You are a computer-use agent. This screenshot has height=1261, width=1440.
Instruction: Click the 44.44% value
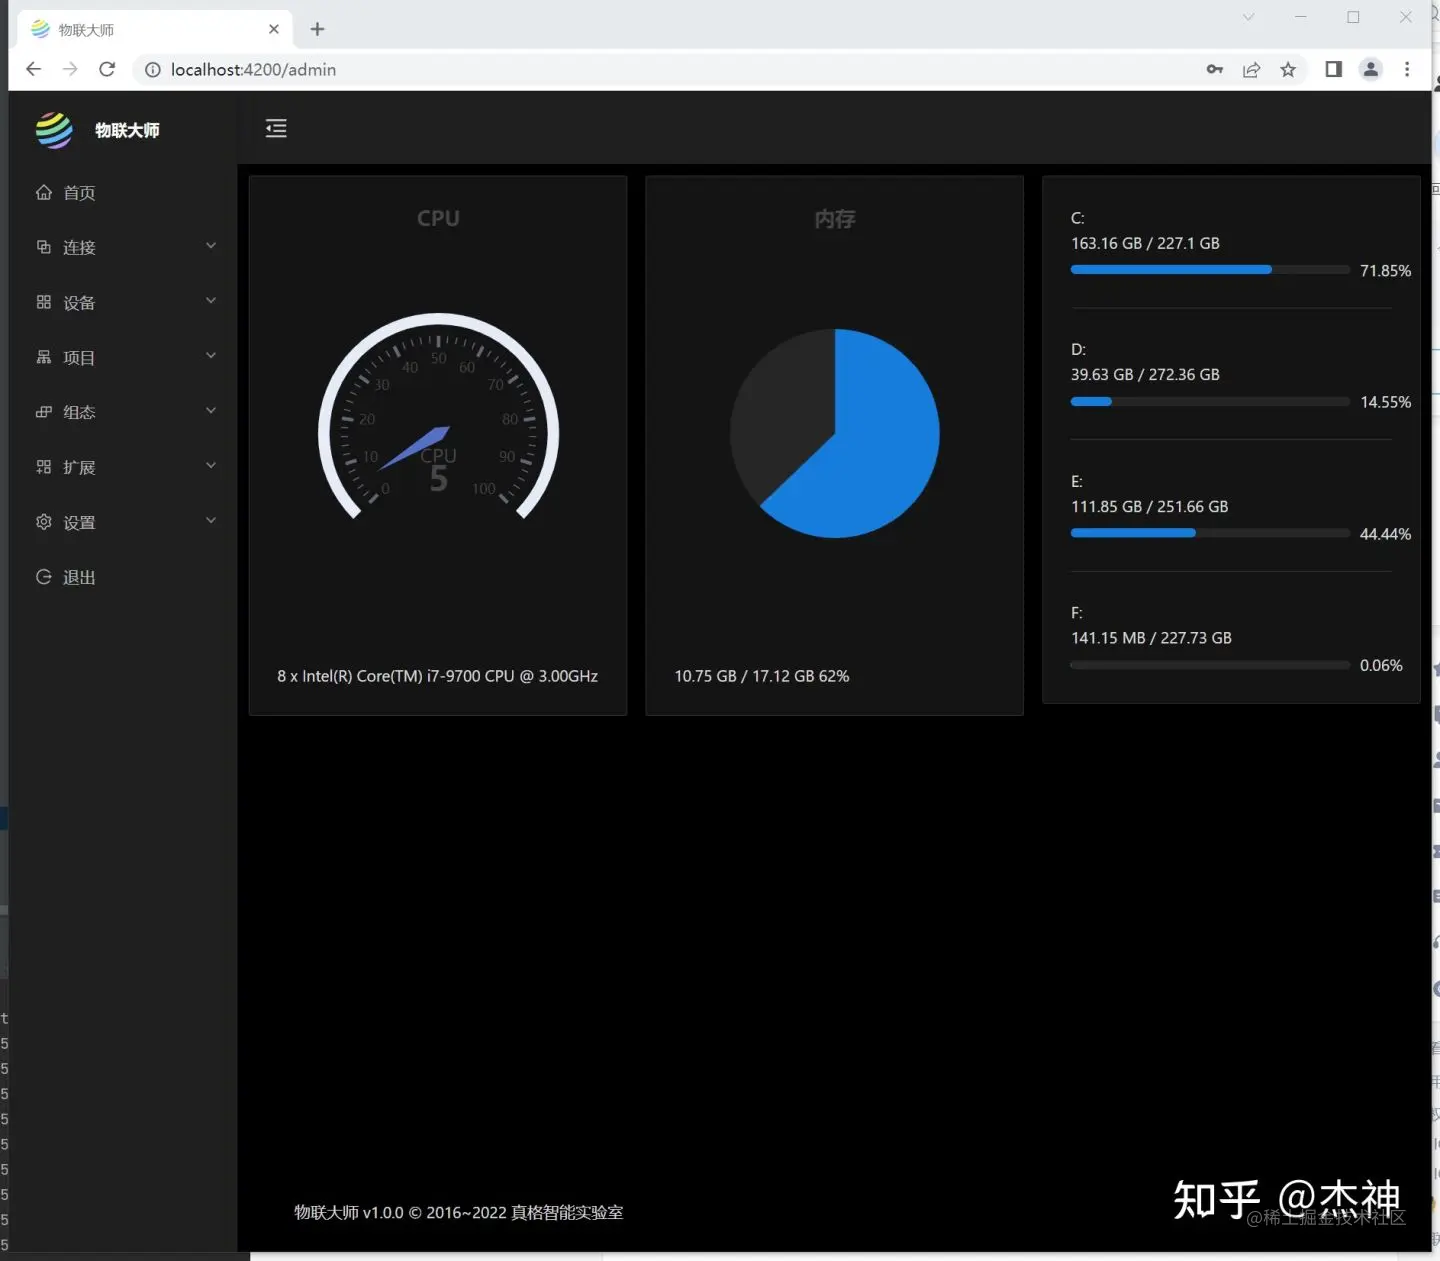pos(1385,534)
